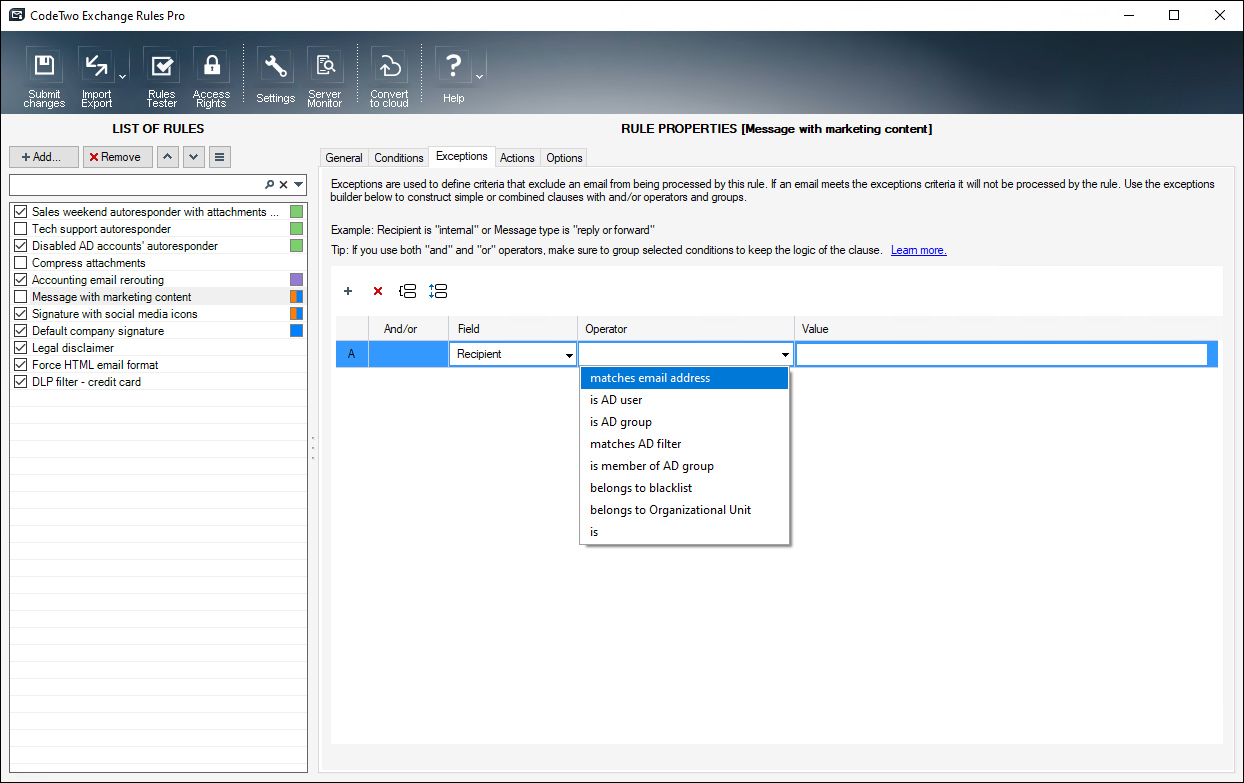Open the rules list options menu button
Screen dimensions: 1244x783
tap(220, 157)
